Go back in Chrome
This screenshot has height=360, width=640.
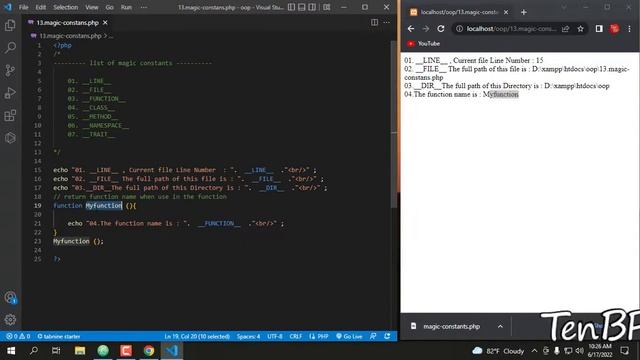click(x=411, y=29)
